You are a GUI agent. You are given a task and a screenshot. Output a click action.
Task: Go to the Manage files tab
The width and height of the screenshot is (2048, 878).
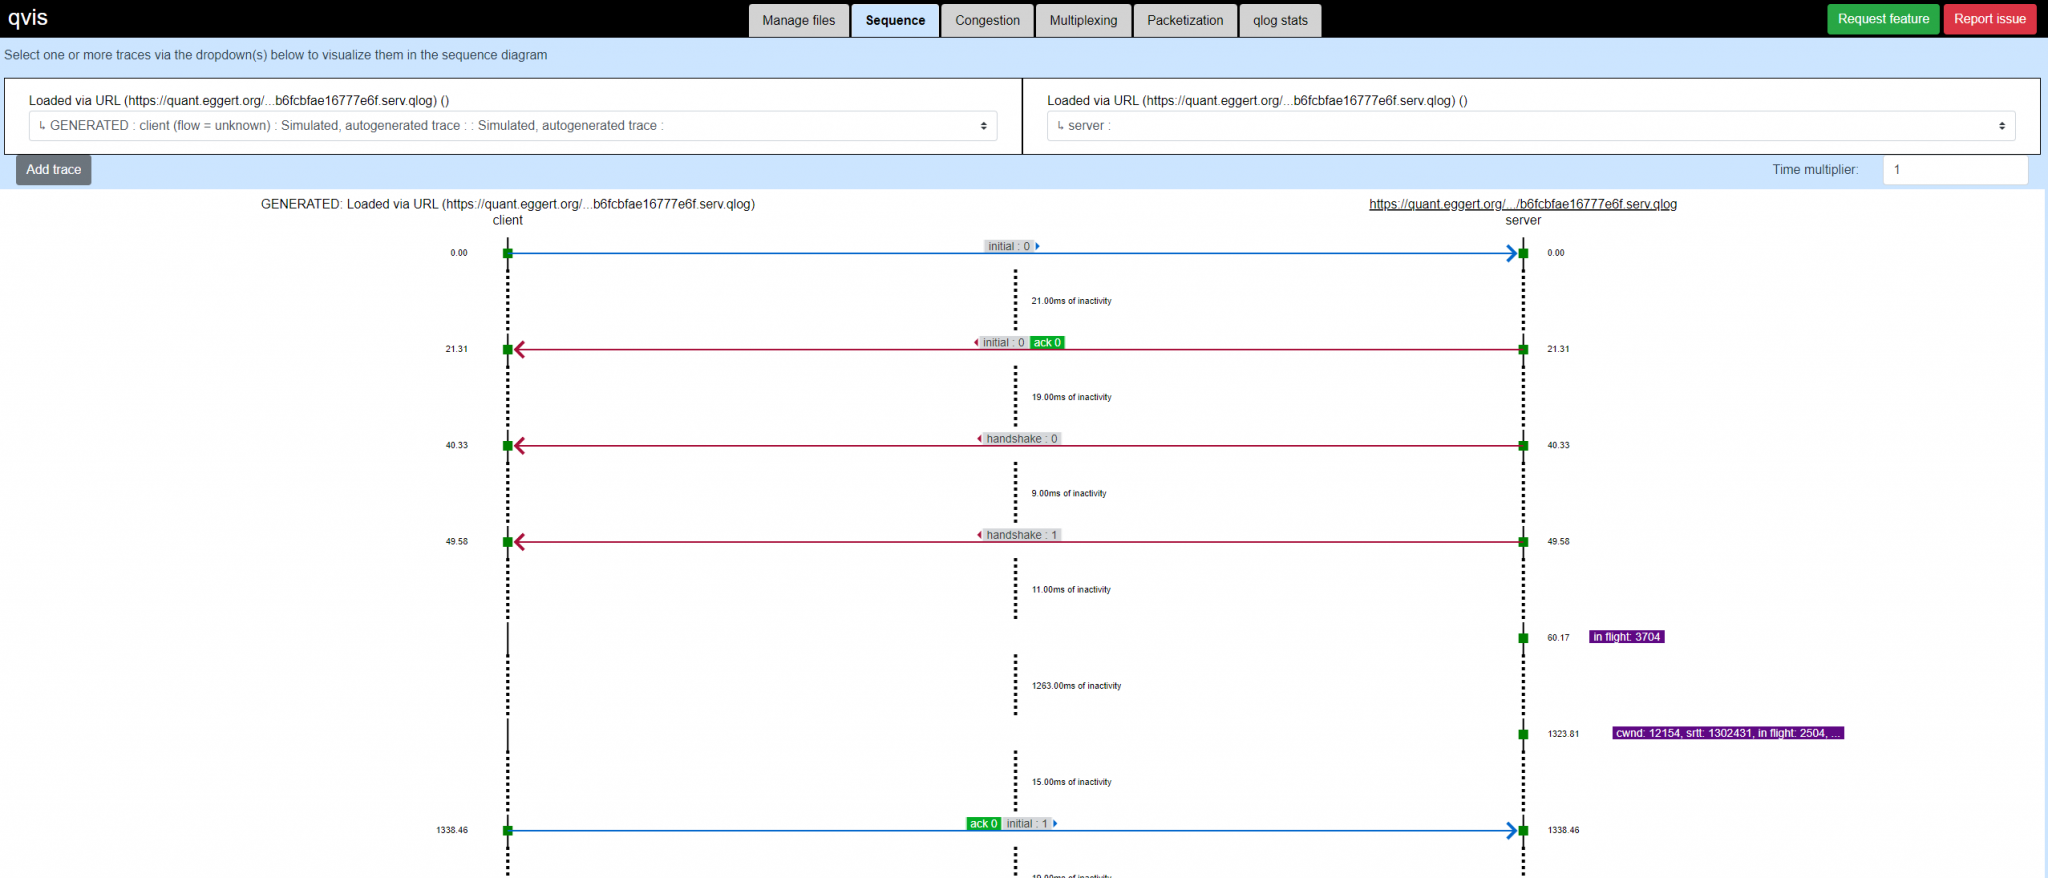tap(798, 20)
